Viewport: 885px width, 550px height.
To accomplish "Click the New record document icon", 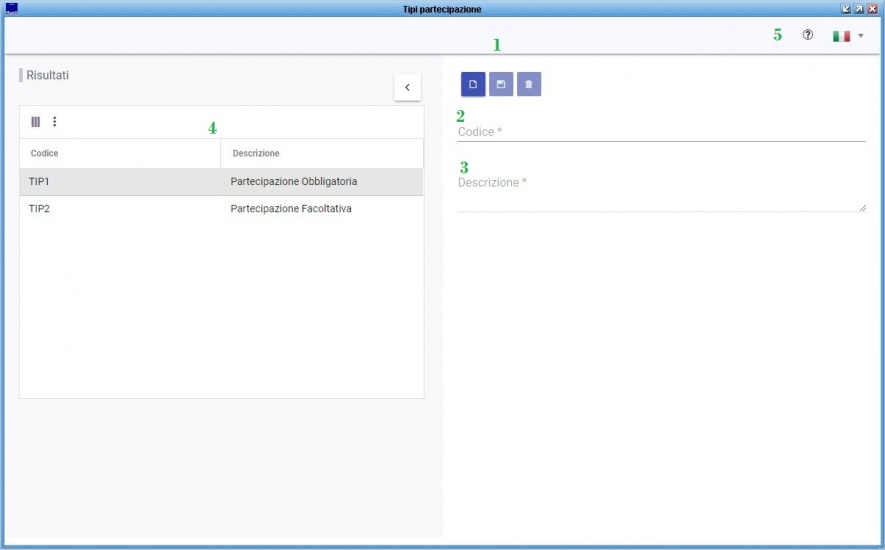I will [473, 84].
